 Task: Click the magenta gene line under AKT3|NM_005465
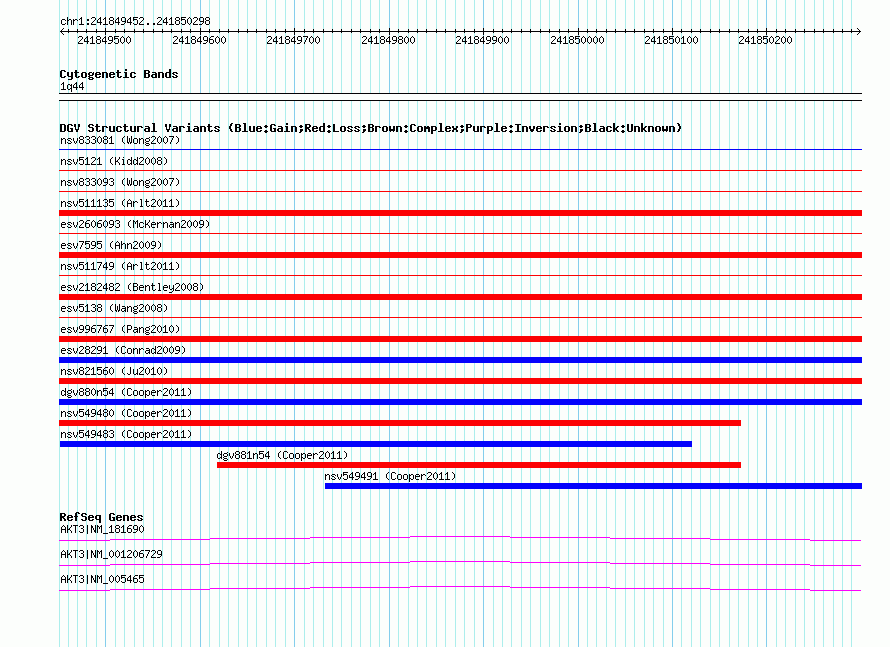click(x=460, y=588)
